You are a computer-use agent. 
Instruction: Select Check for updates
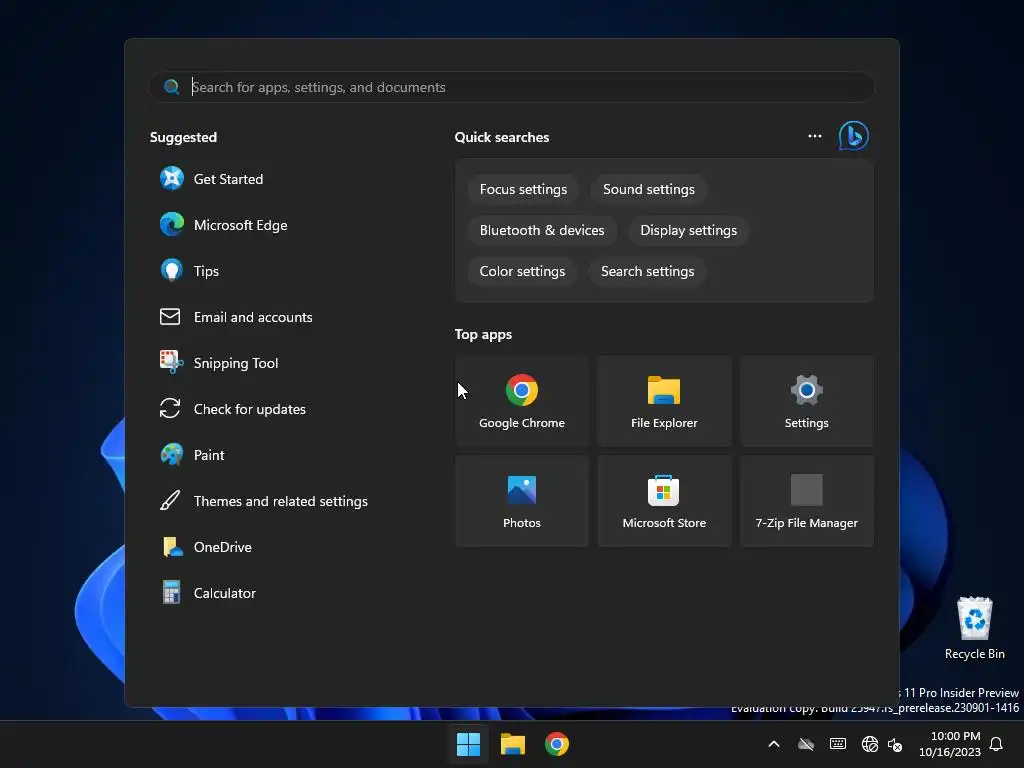[x=233, y=409]
